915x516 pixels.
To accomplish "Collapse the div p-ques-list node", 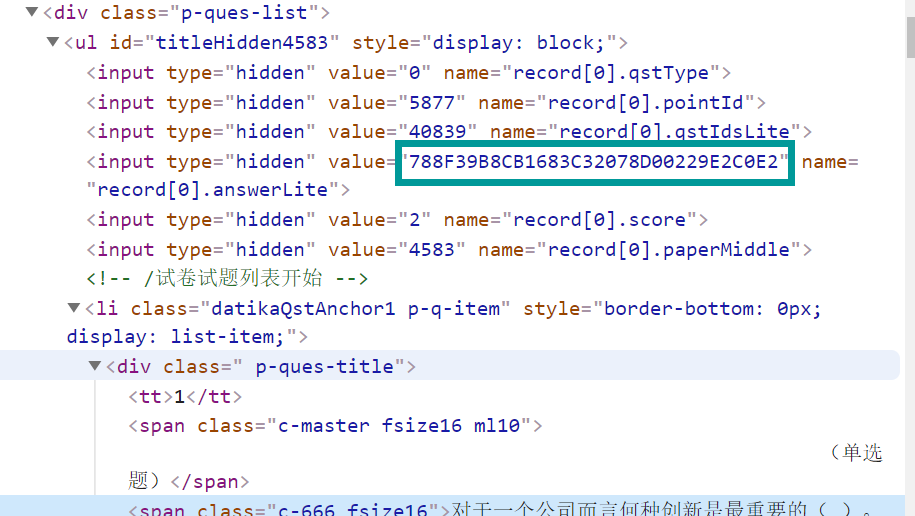I will click(x=32, y=12).
